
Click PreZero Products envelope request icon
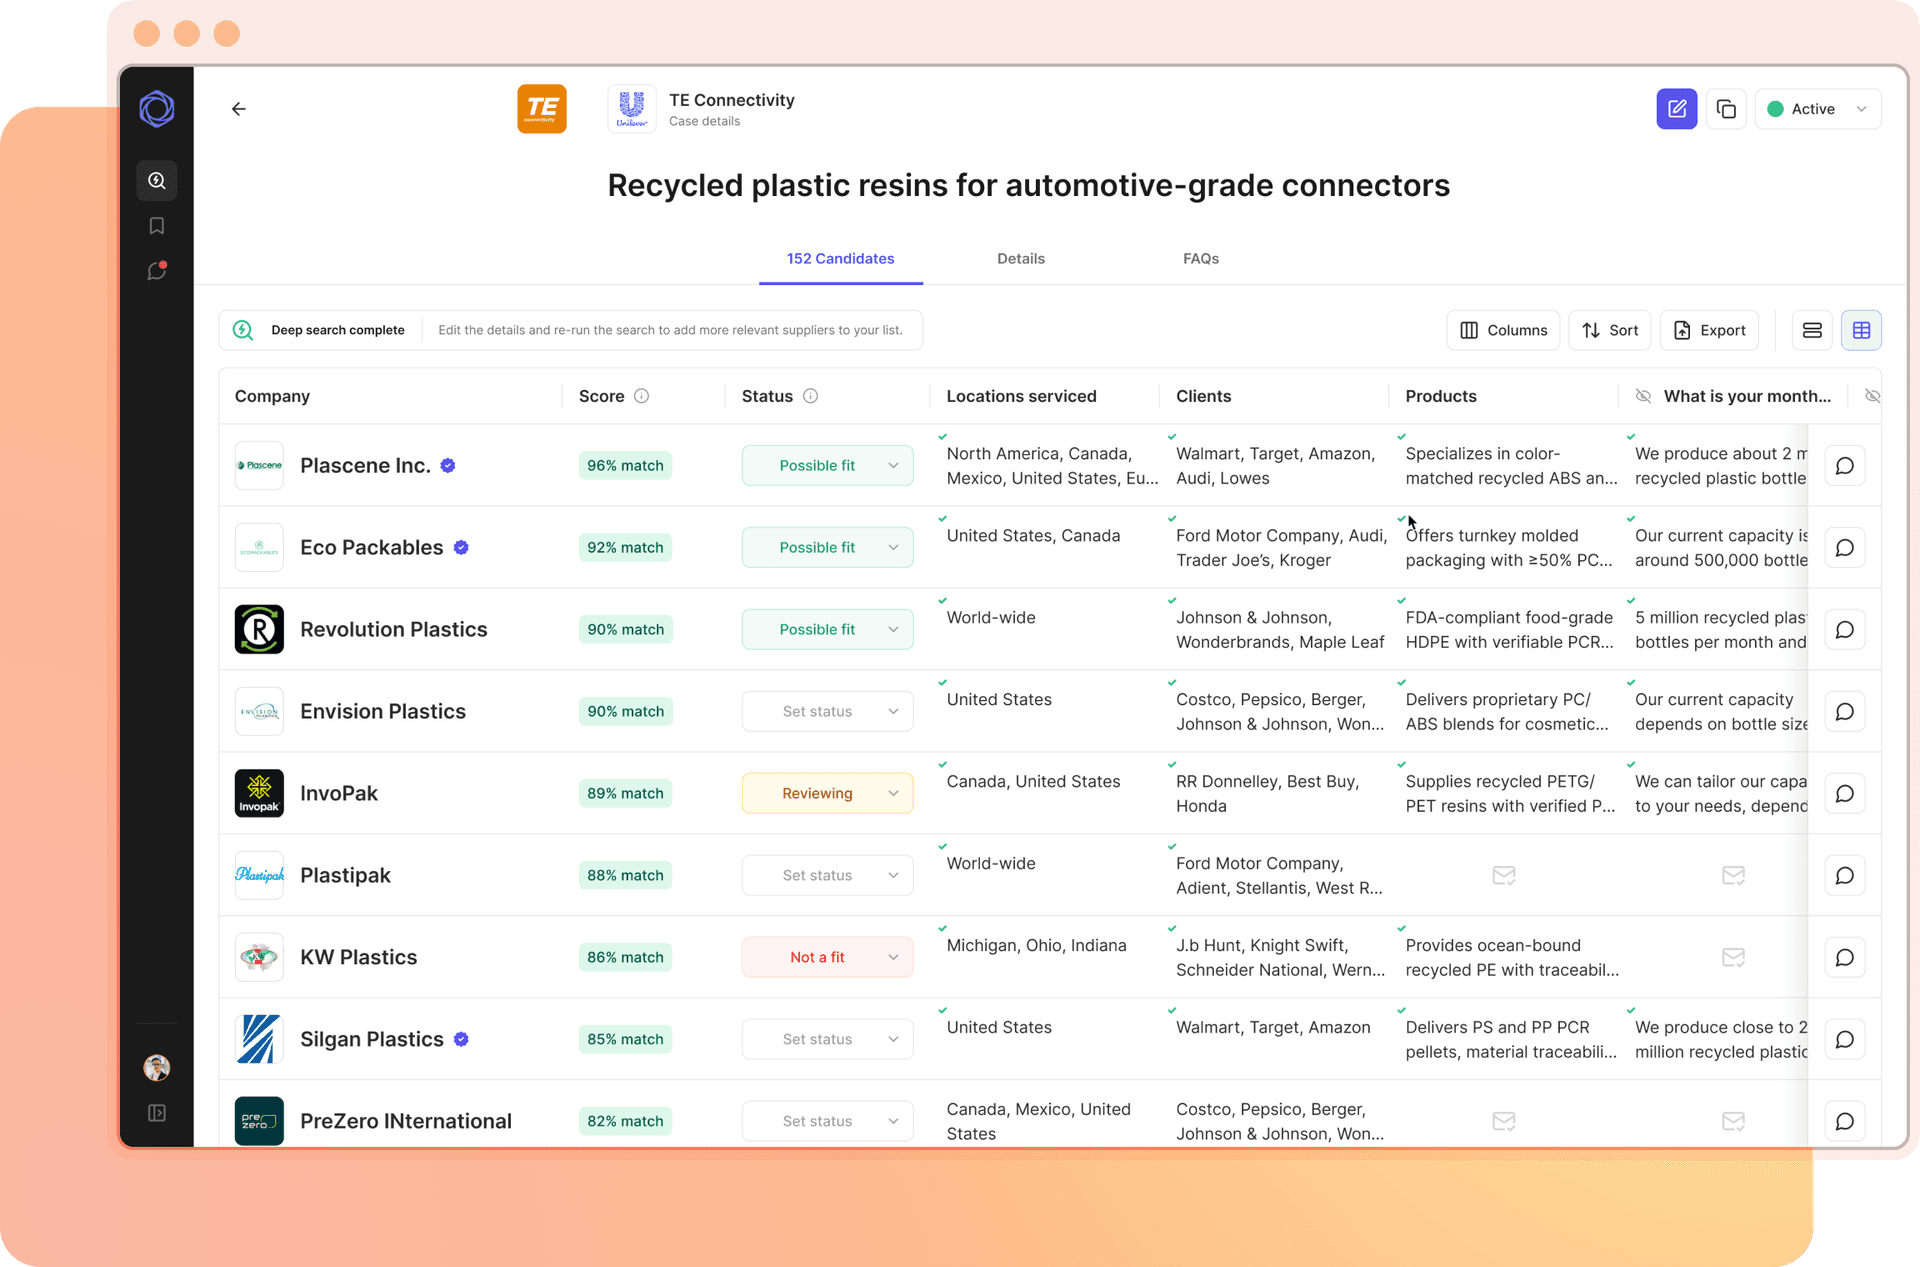click(1503, 1121)
